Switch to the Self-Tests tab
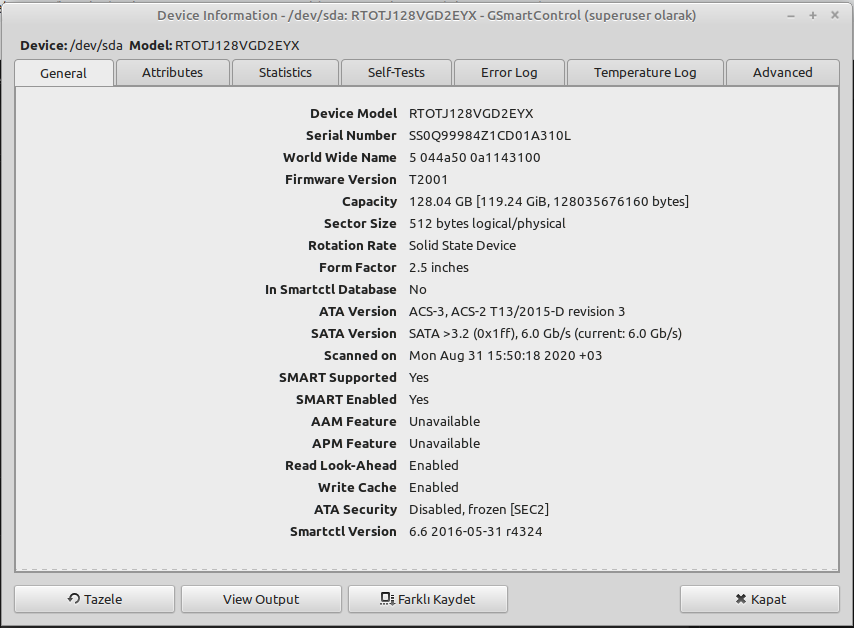The width and height of the screenshot is (854, 628). tap(396, 72)
